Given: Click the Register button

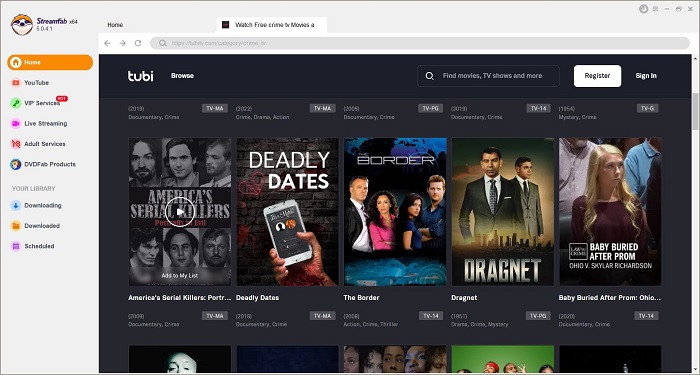Looking at the screenshot, I should (x=597, y=76).
